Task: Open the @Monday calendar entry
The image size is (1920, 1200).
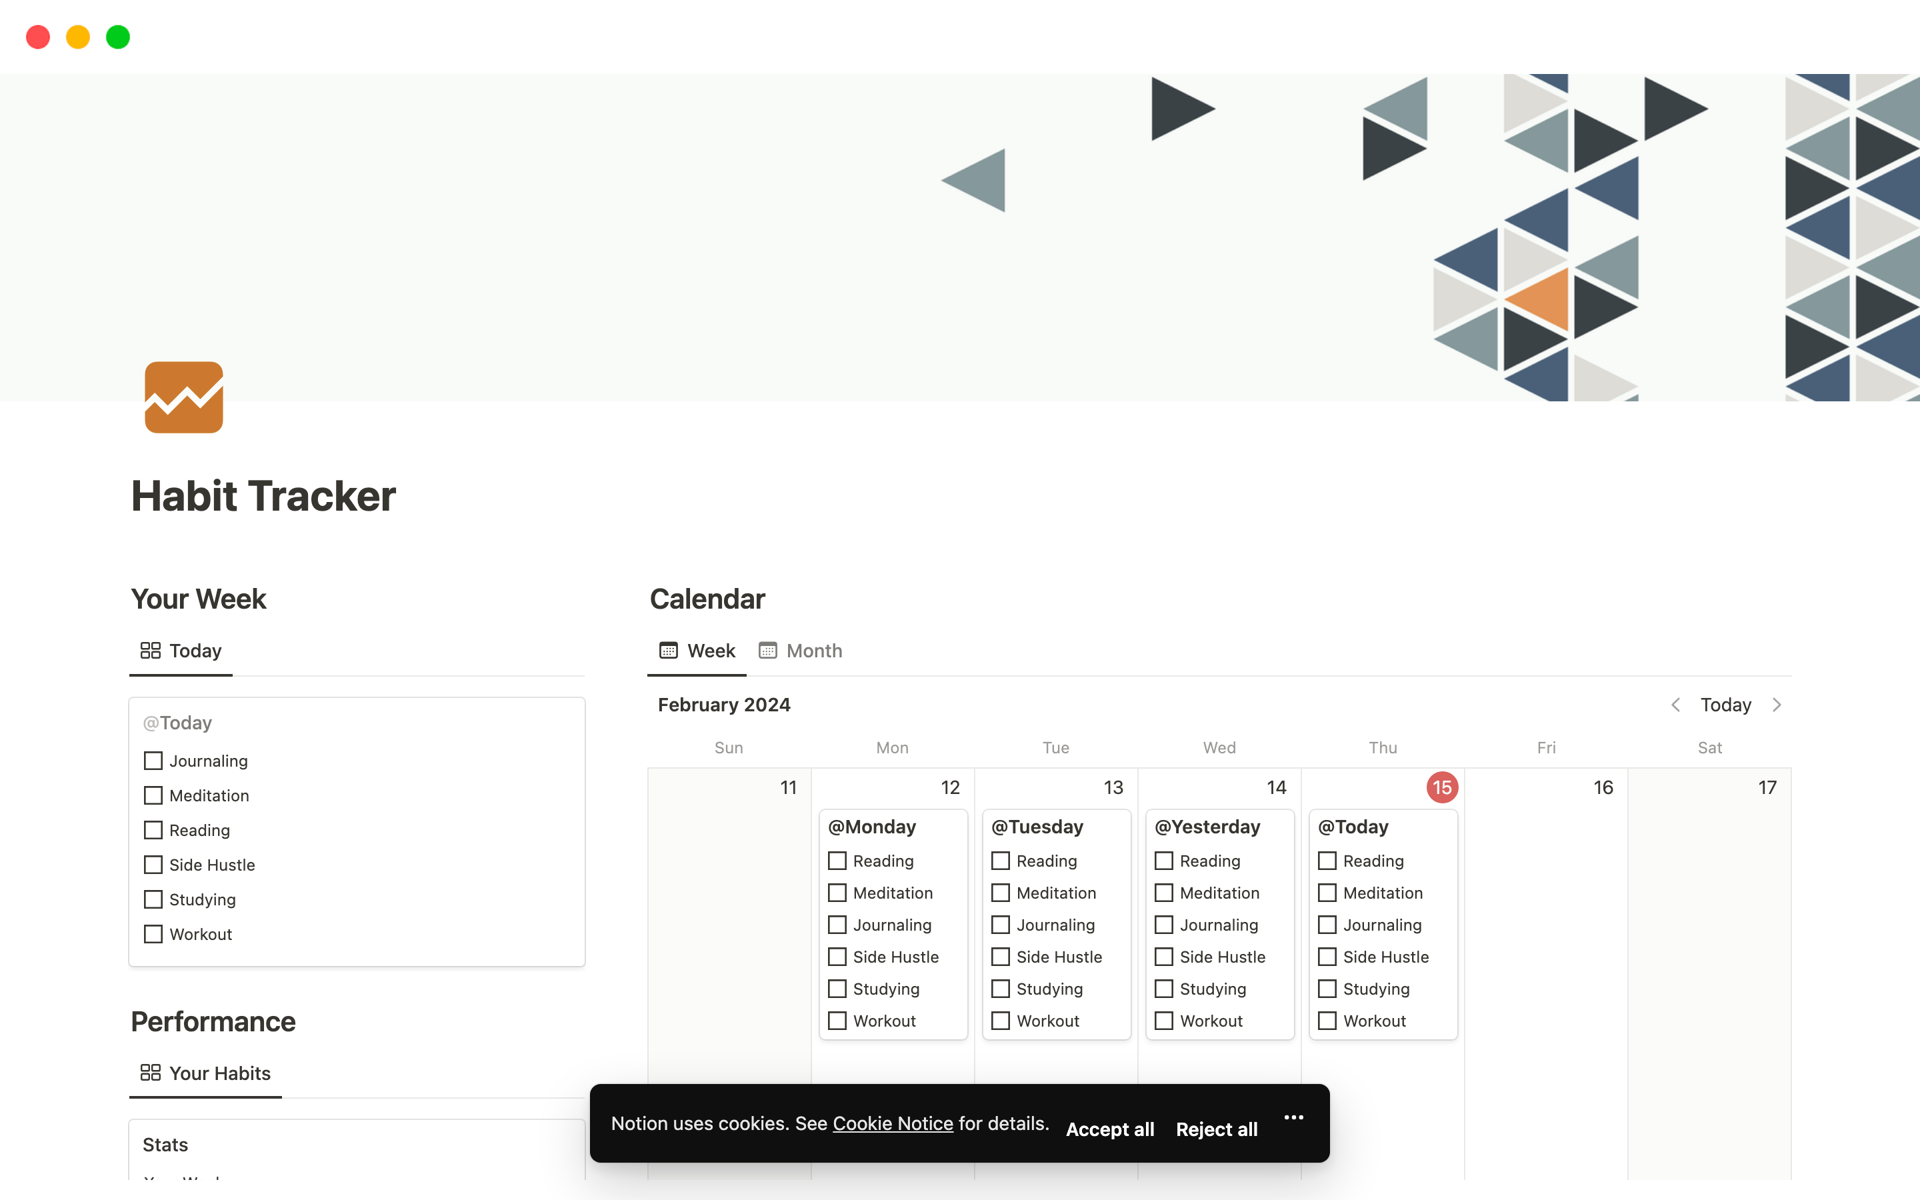Action: 872,827
